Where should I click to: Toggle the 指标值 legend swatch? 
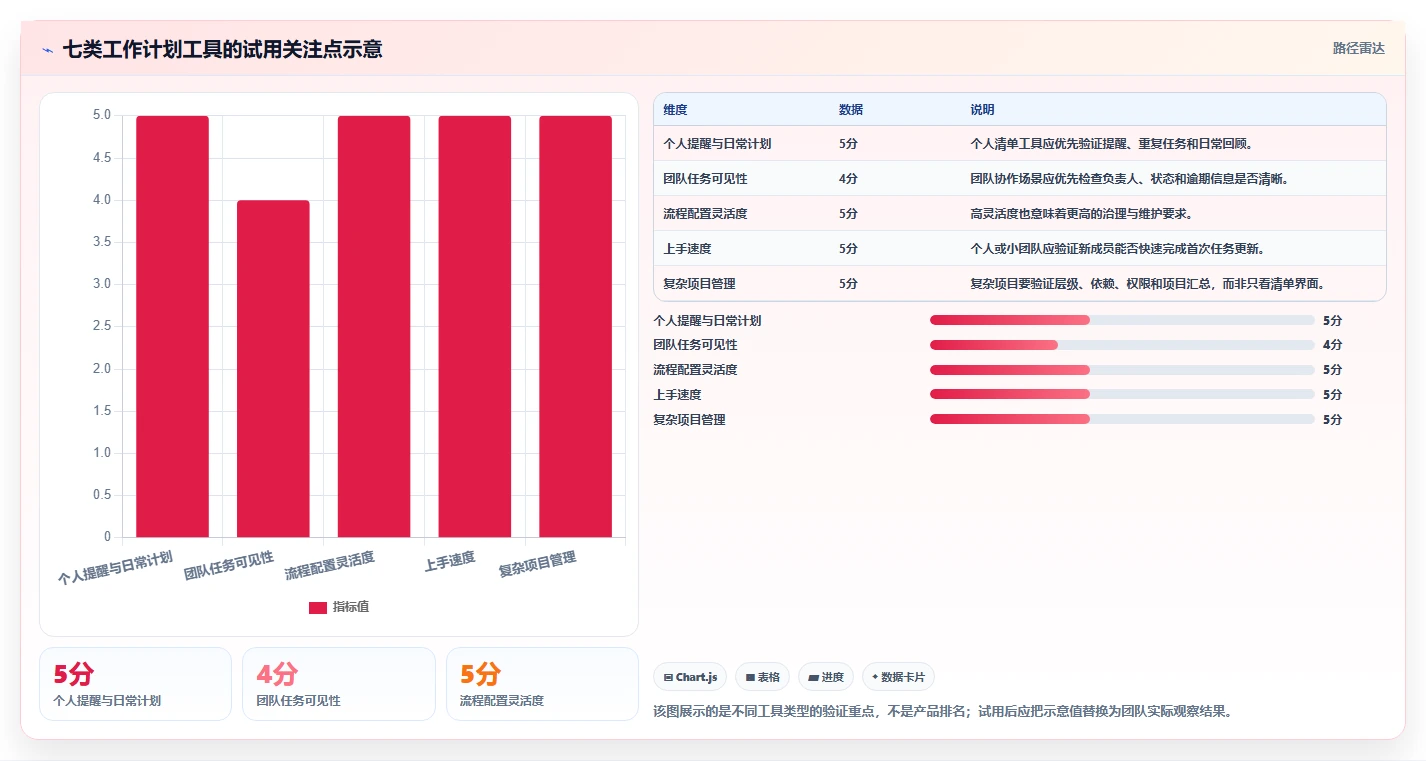click(x=318, y=607)
